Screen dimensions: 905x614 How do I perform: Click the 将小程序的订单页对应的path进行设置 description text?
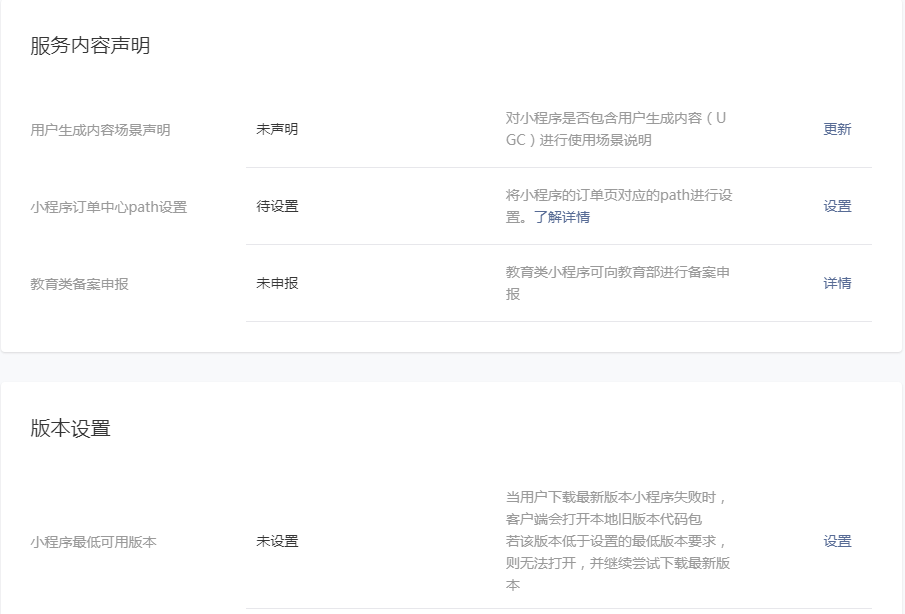pos(619,206)
